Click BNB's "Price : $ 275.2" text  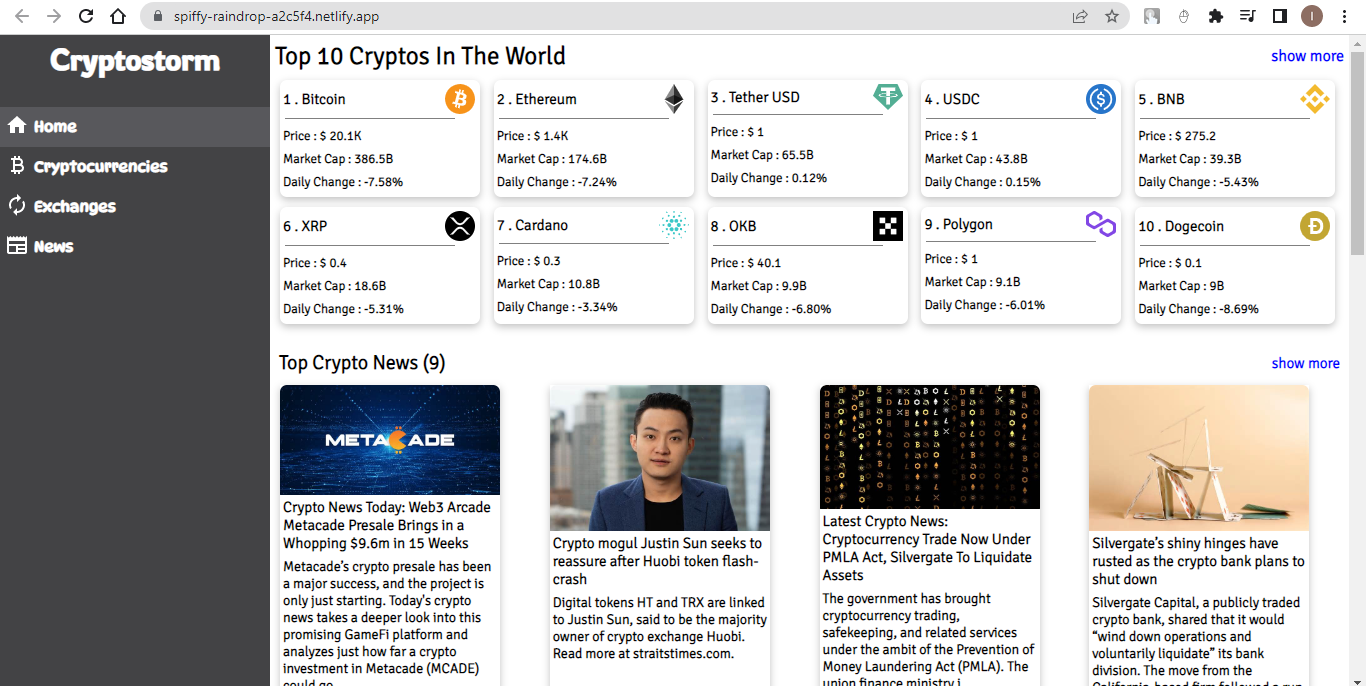pyautogui.click(x=1177, y=136)
